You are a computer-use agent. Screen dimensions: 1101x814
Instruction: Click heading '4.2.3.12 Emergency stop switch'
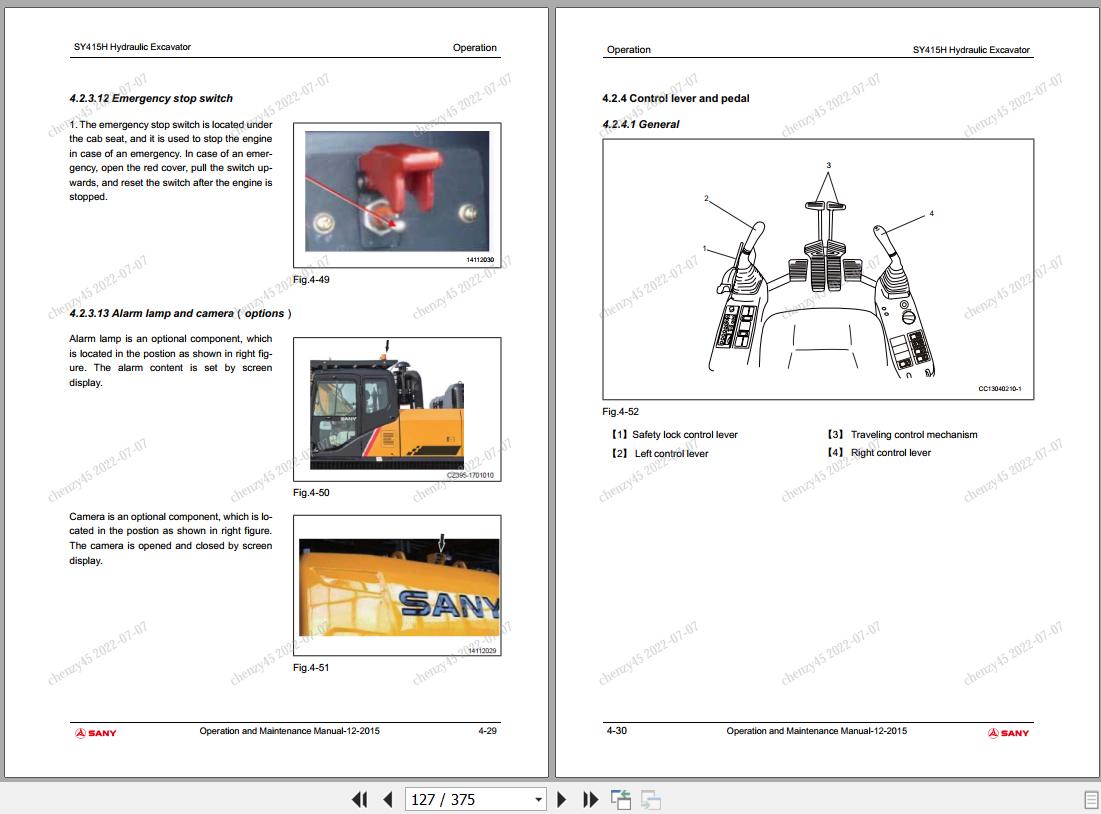coord(151,98)
